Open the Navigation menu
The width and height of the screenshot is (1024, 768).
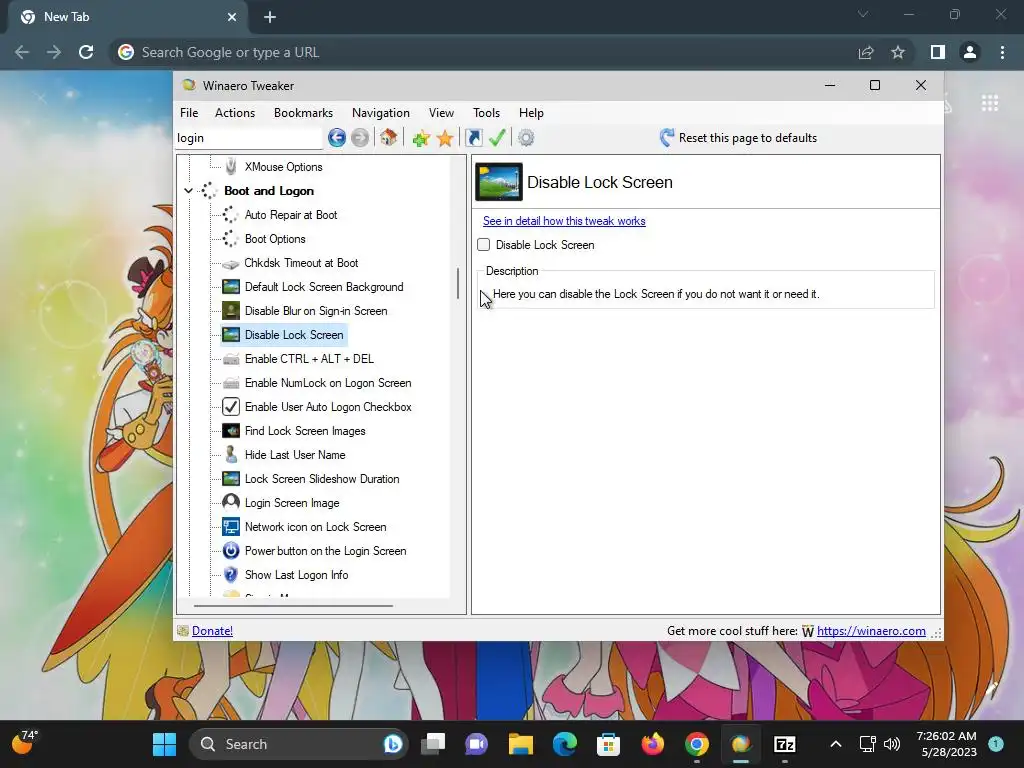click(381, 113)
